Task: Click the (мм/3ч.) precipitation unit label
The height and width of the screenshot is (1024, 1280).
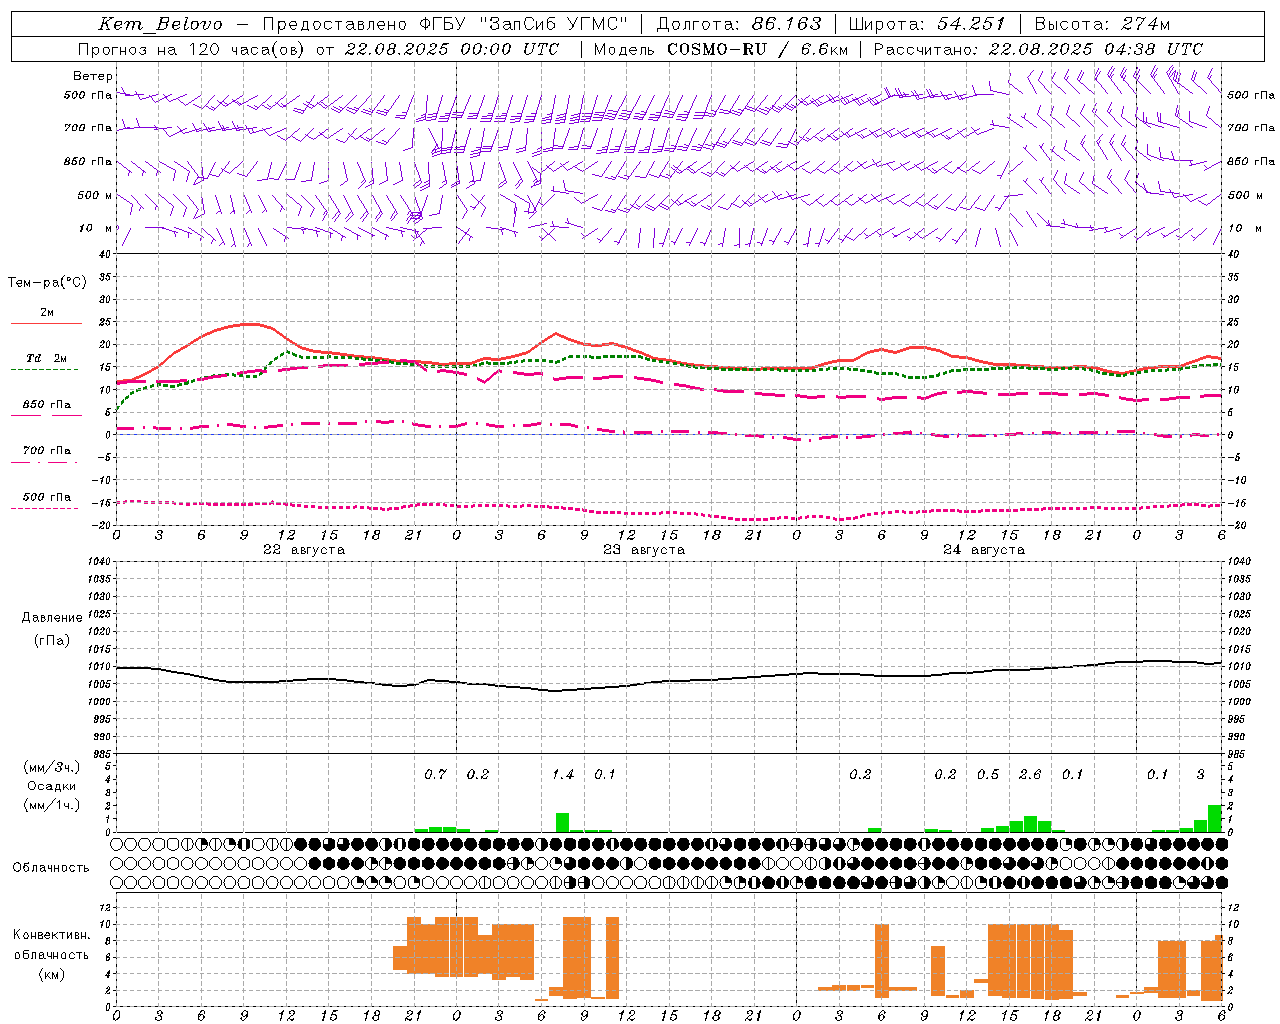Action: 52,767
